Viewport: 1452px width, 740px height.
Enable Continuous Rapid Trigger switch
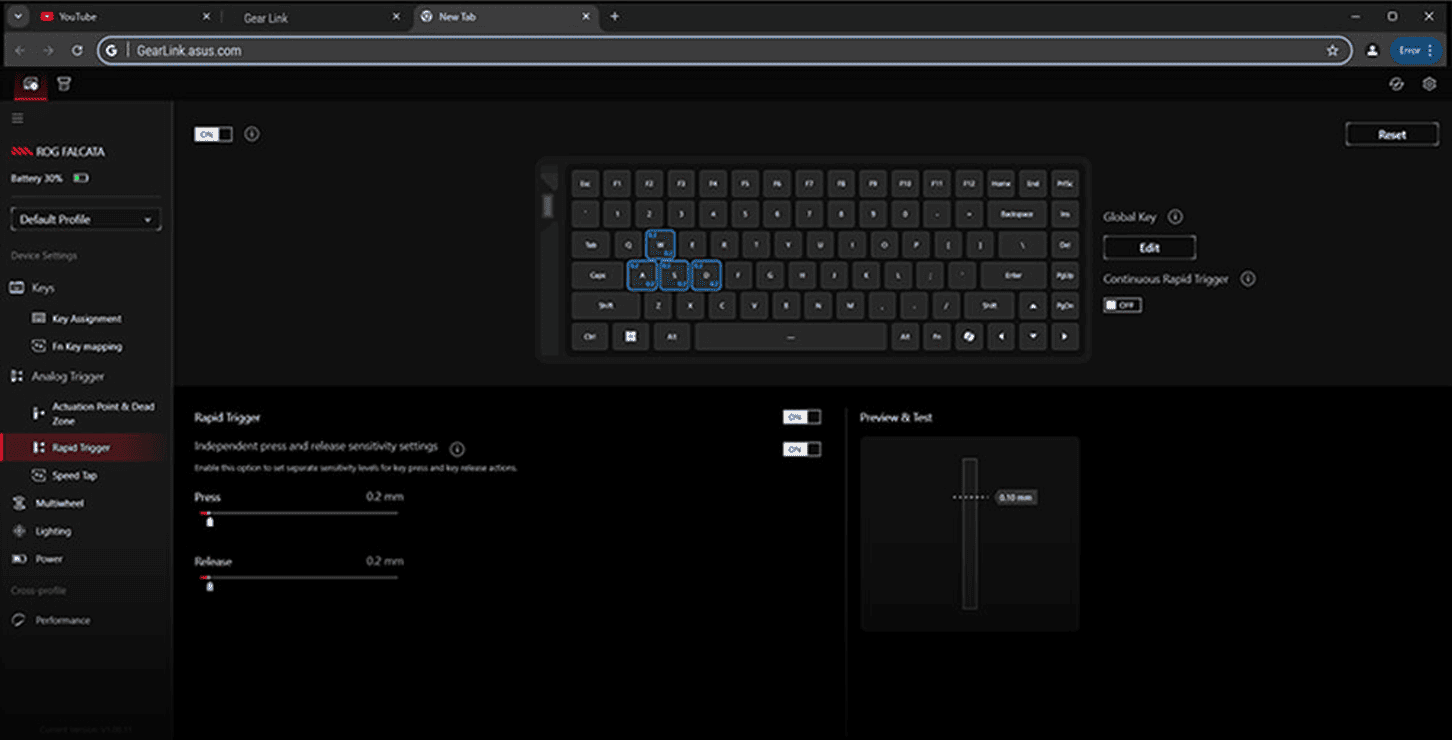pos(1122,305)
